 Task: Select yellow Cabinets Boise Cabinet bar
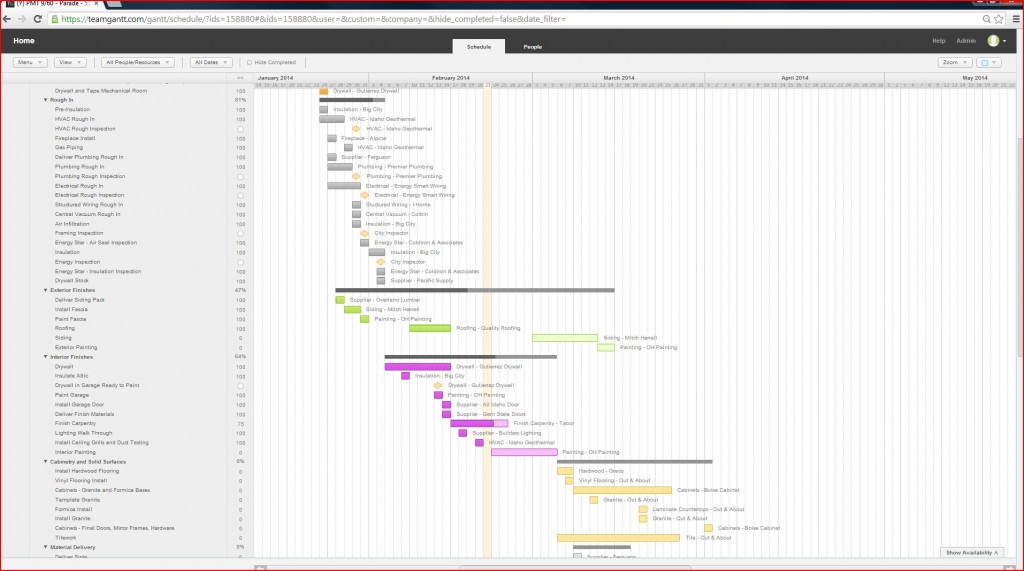622,490
